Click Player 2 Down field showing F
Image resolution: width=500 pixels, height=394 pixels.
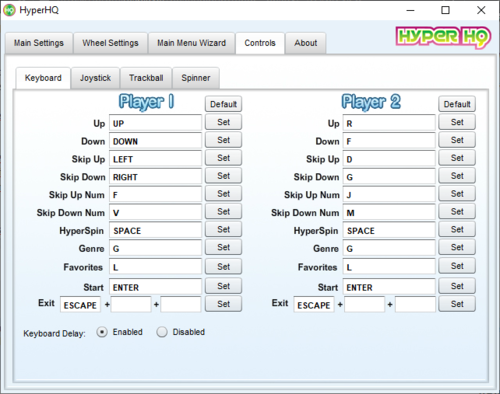pos(389,141)
